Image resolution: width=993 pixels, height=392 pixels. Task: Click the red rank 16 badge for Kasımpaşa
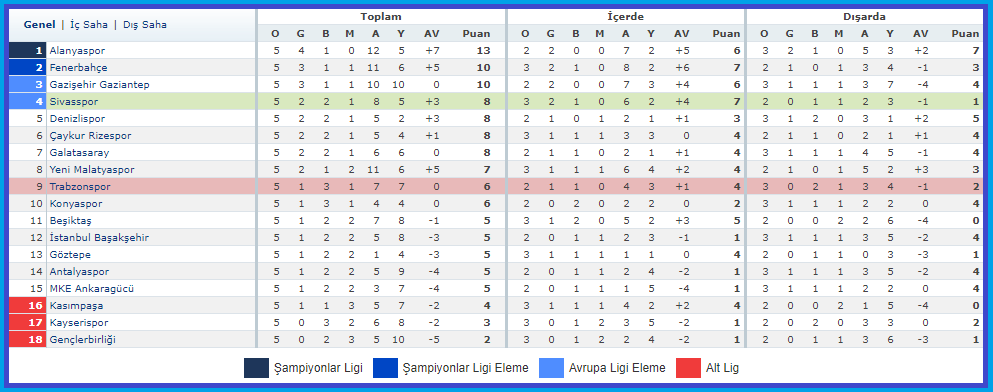27,305
